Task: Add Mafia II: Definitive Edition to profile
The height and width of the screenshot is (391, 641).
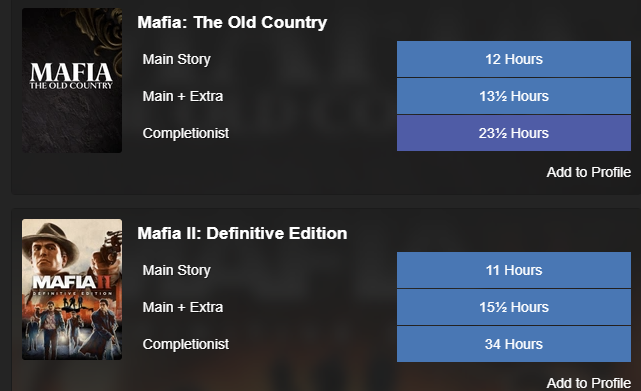Action: pos(589,383)
